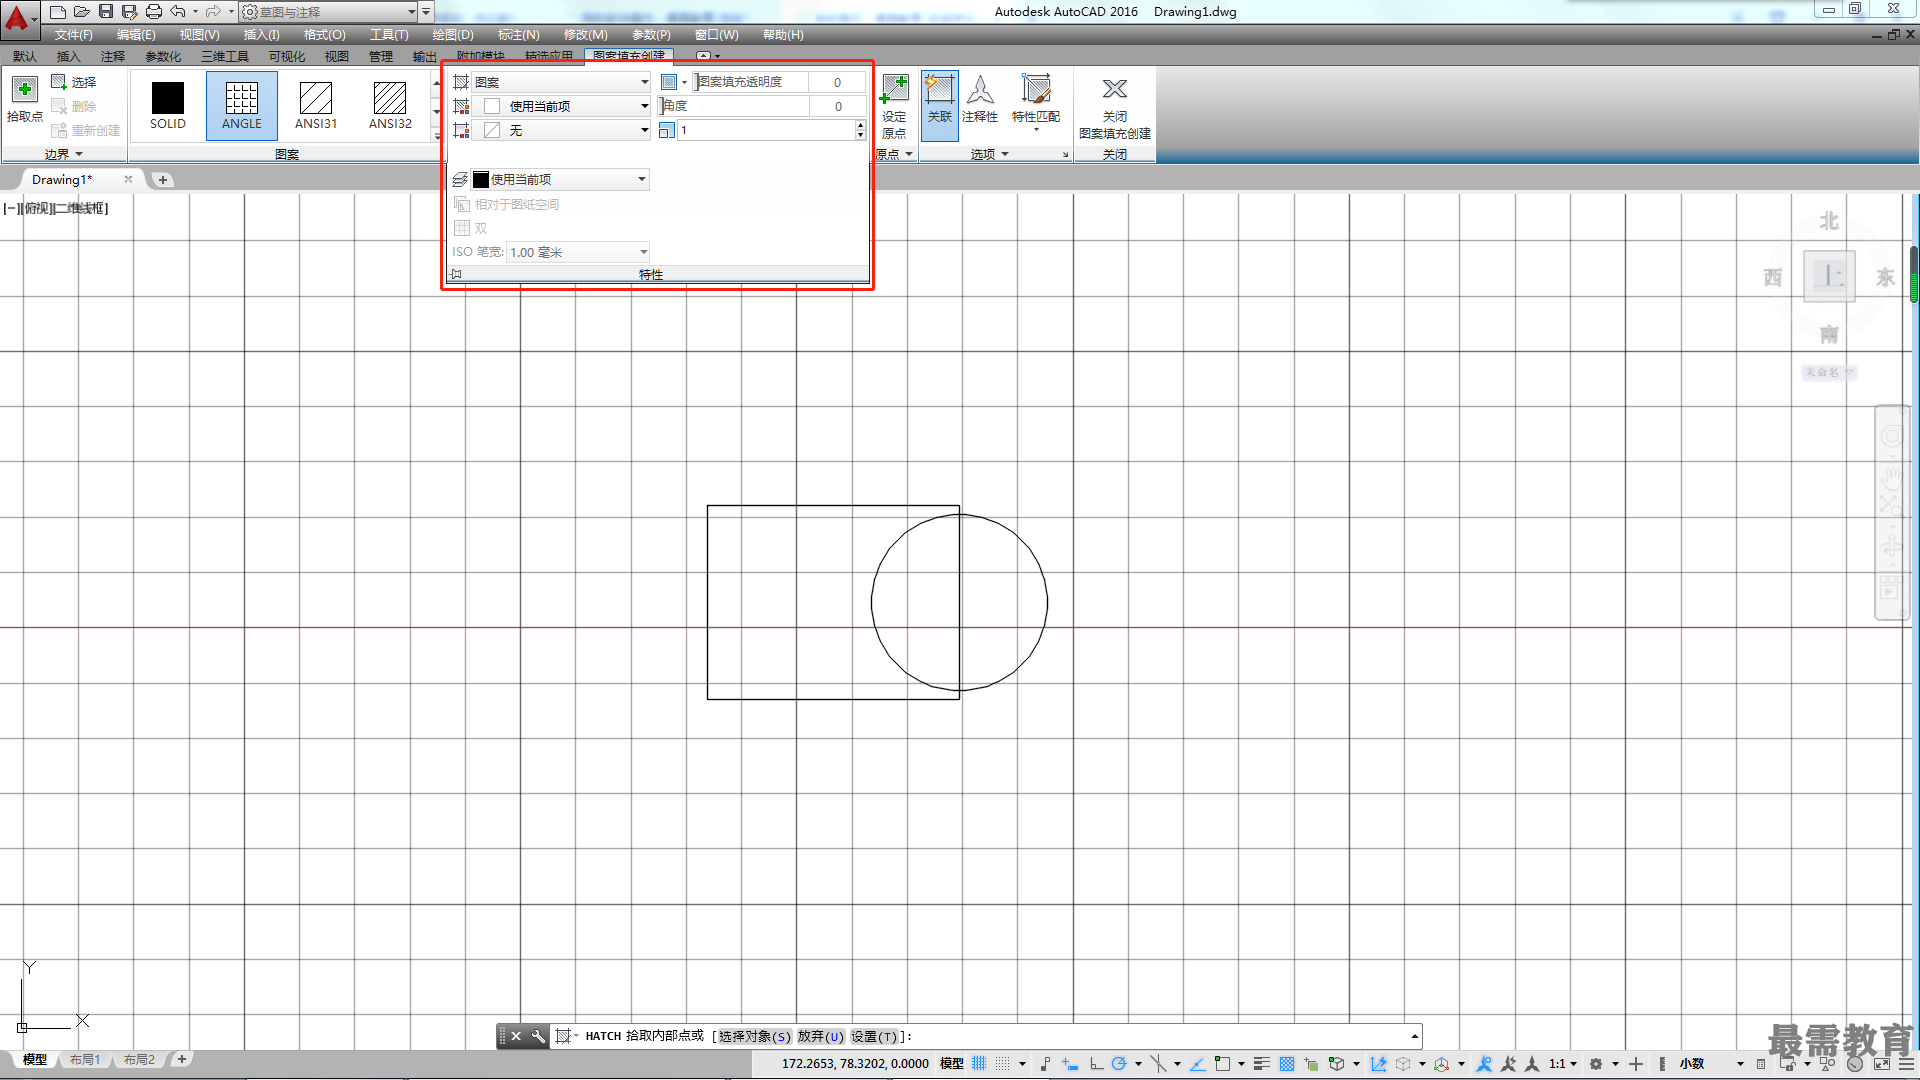Click the Select (选择) boundary objects button
The image size is (1920, 1080).
(74, 82)
